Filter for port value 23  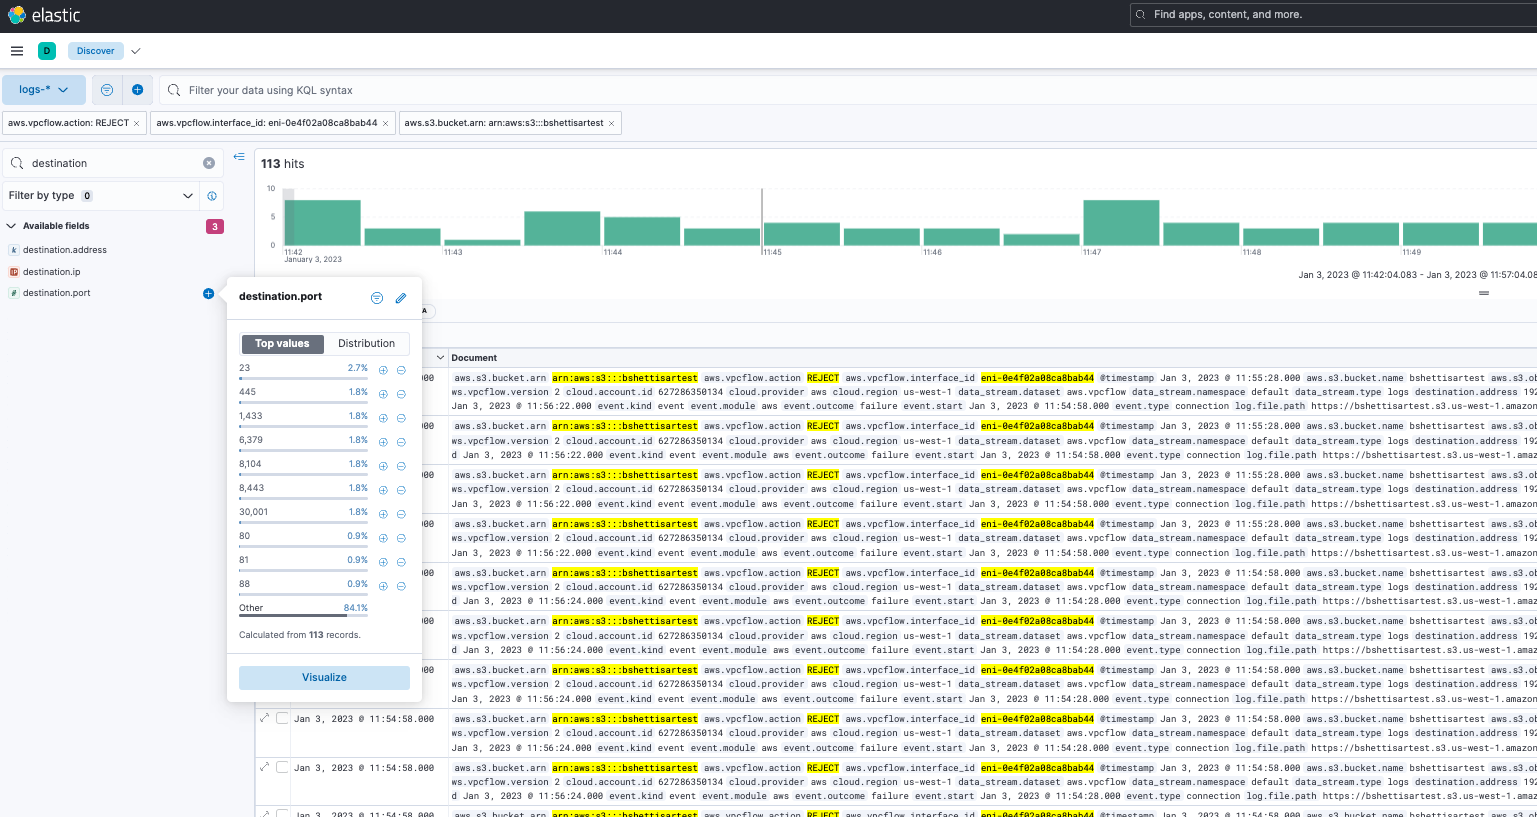383,370
